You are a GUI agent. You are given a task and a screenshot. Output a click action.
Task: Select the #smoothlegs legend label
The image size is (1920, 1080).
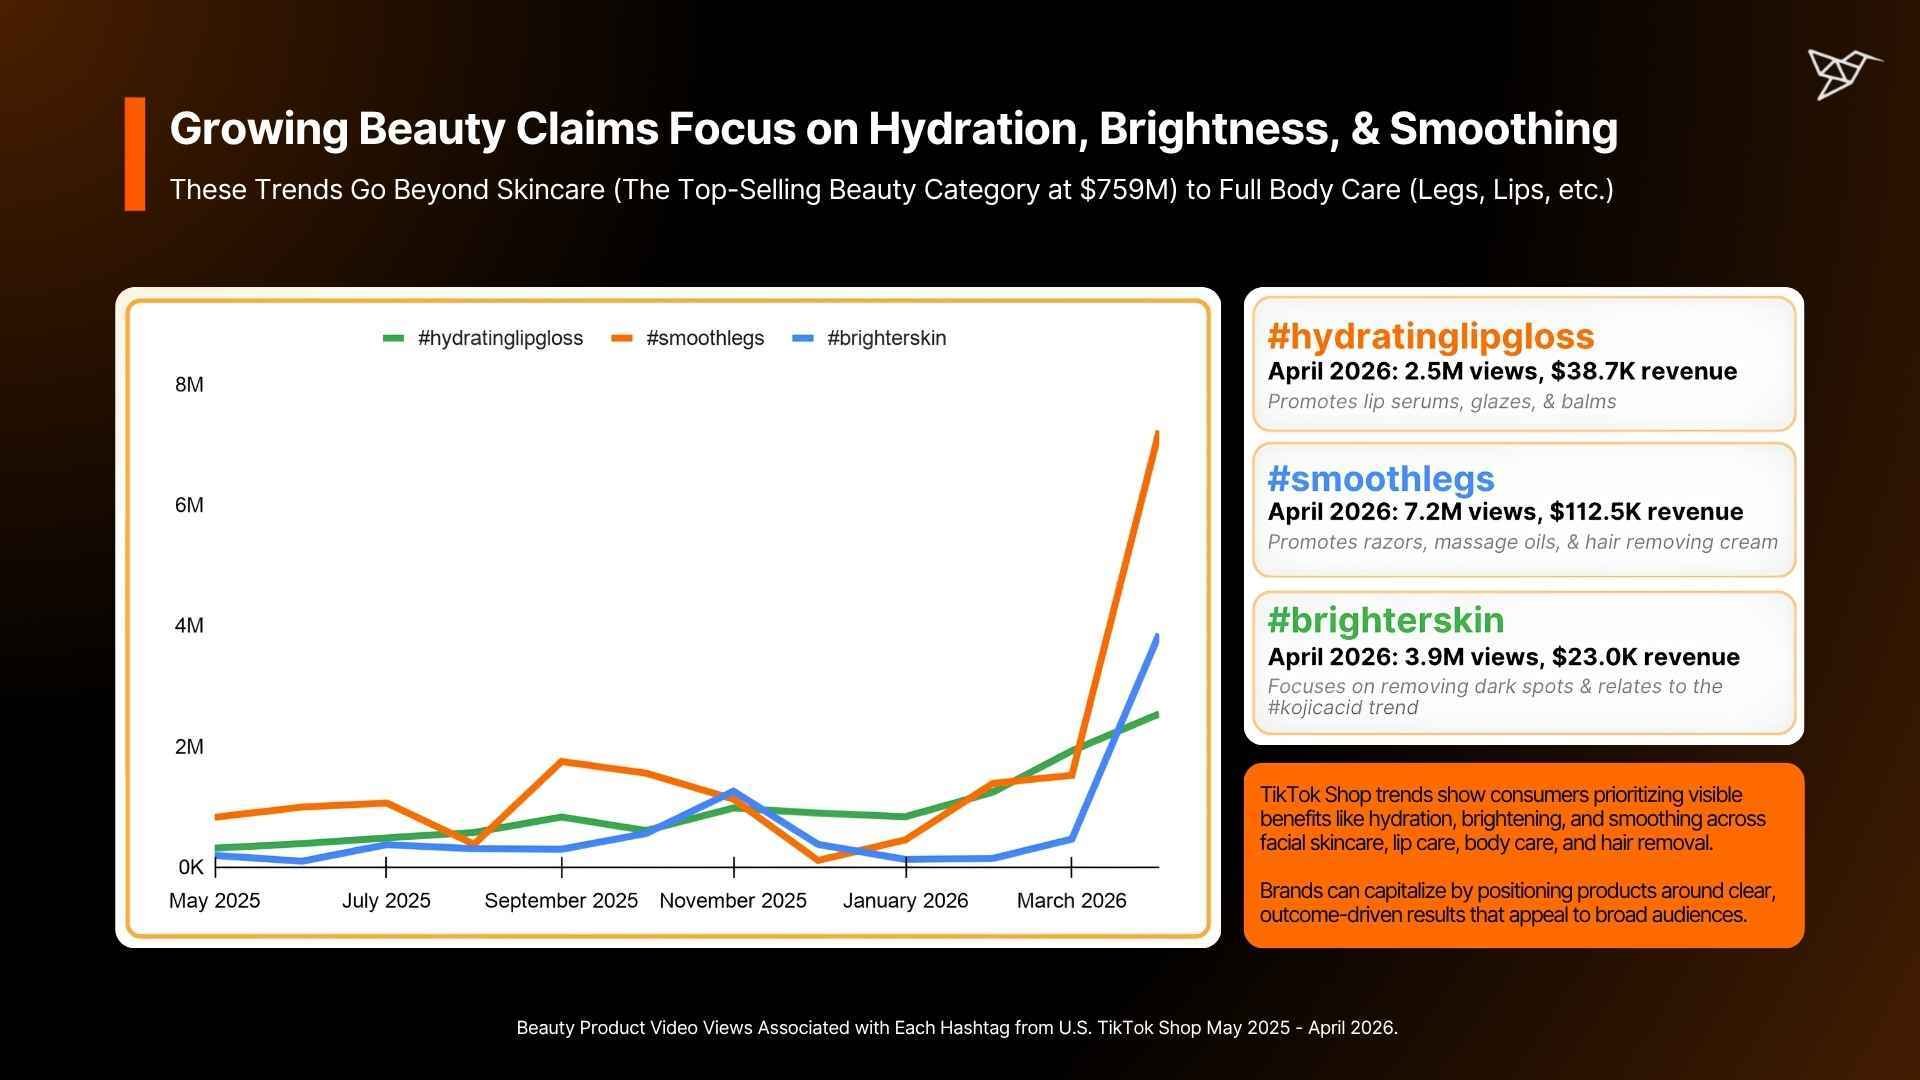click(x=705, y=338)
